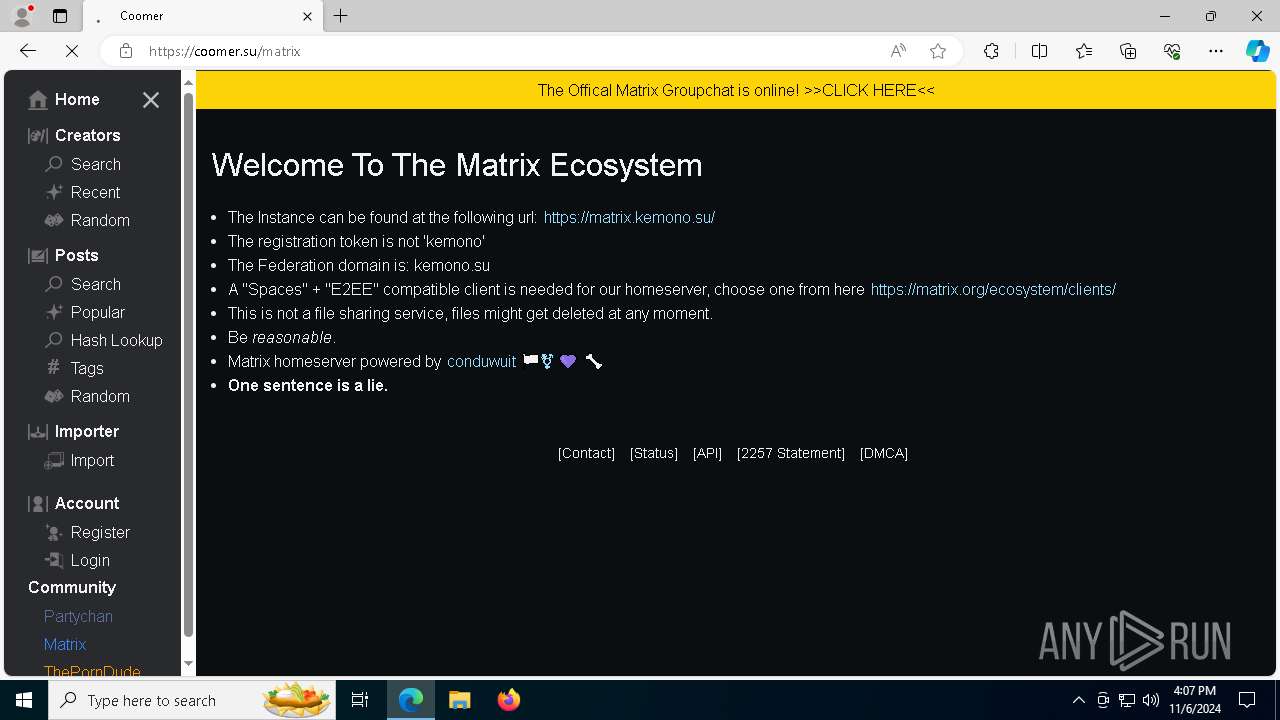The image size is (1280, 720).
Task: Open the Favorites list icon
Action: pos(1084,51)
